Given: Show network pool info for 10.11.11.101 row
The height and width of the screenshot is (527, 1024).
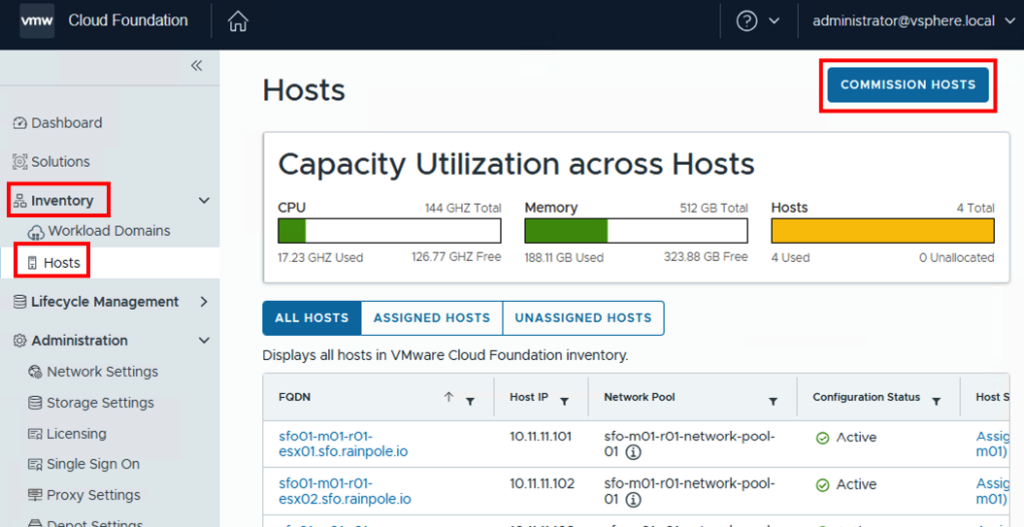Looking at the screenshot, I should [x=633, y=452].
